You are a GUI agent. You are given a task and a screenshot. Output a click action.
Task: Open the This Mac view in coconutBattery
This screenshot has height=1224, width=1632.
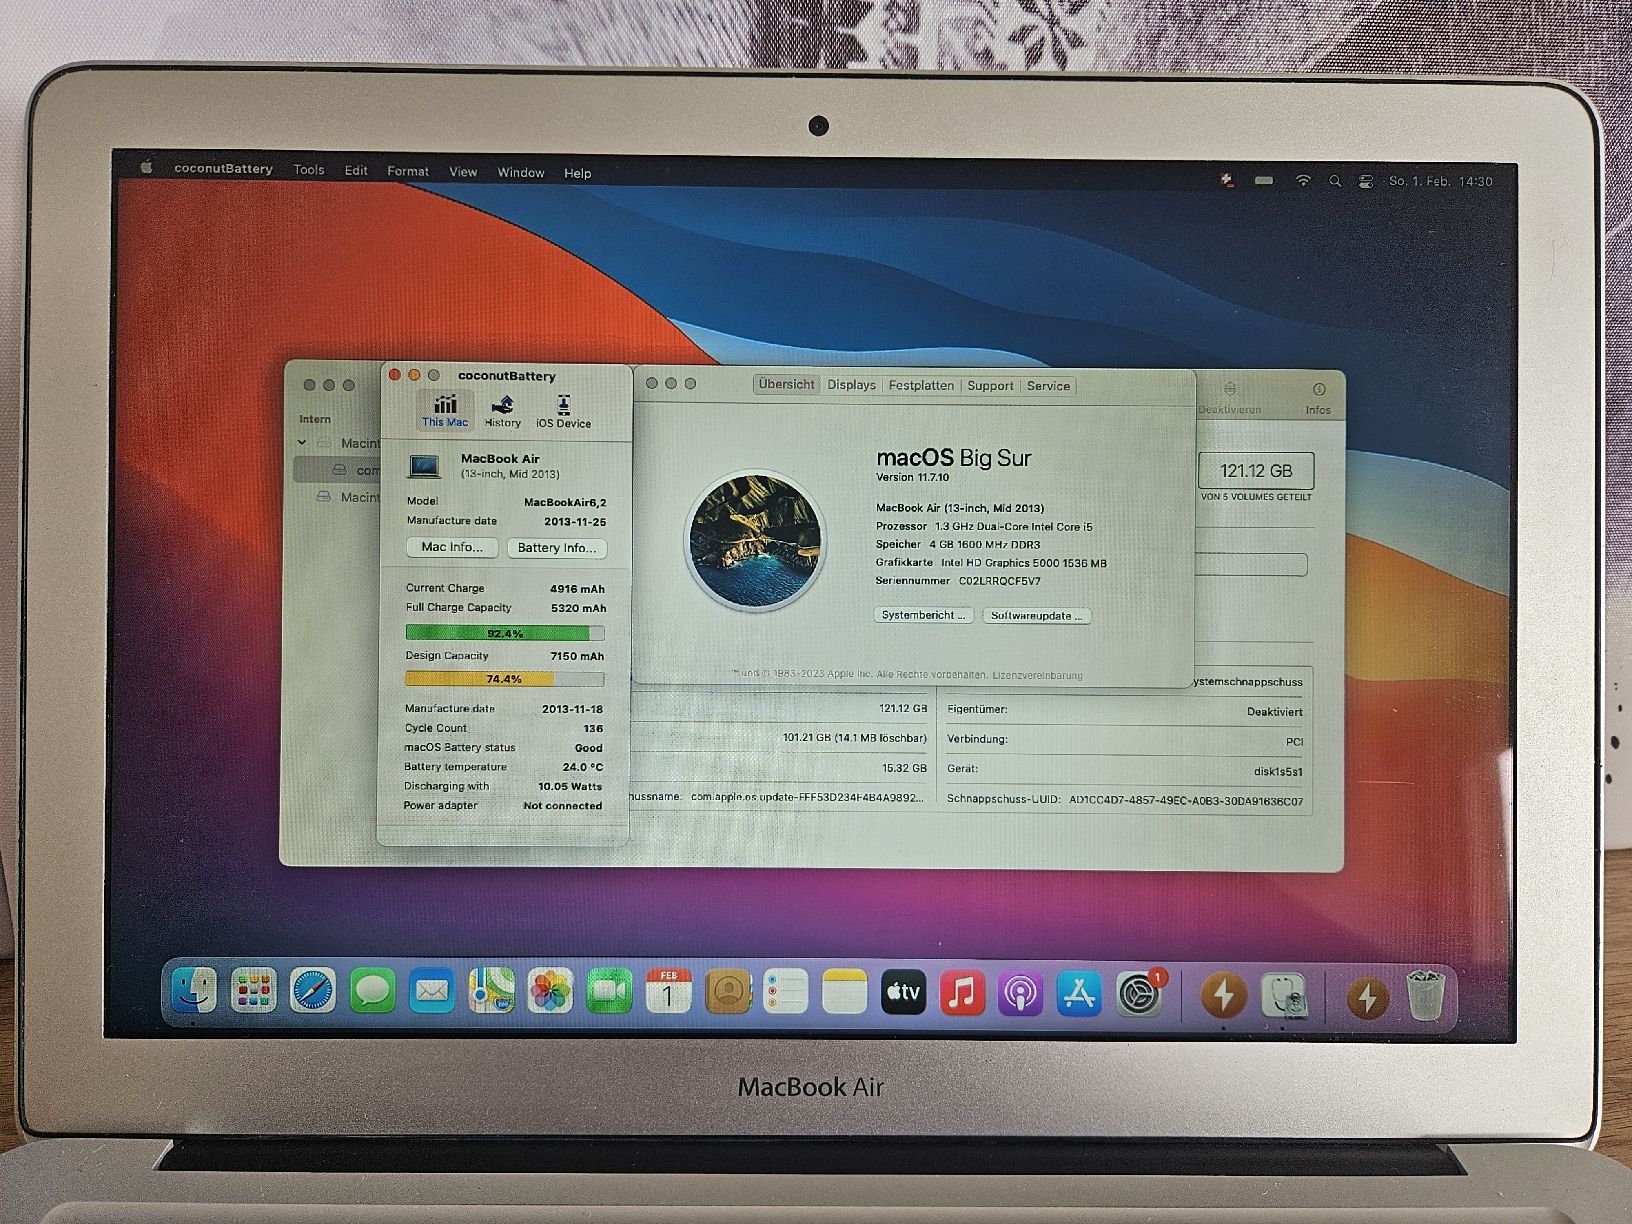(x=445, y=411)
